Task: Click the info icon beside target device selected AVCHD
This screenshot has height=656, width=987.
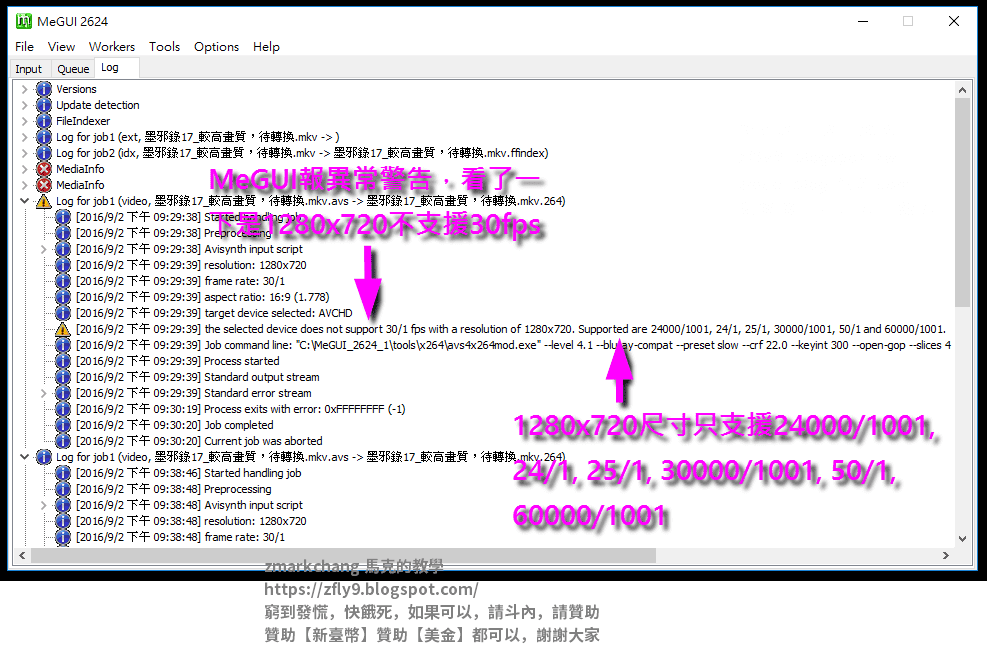Action: [63, 313]
